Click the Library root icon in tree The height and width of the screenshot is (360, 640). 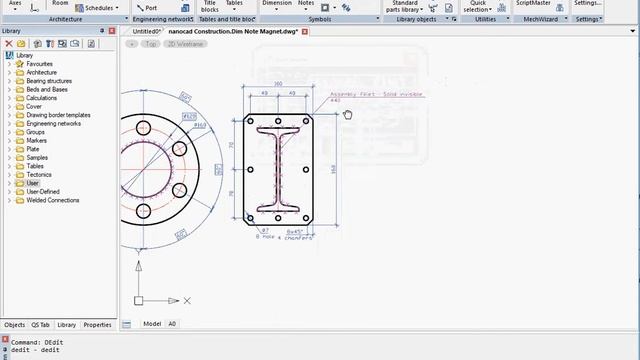point(9,55)
